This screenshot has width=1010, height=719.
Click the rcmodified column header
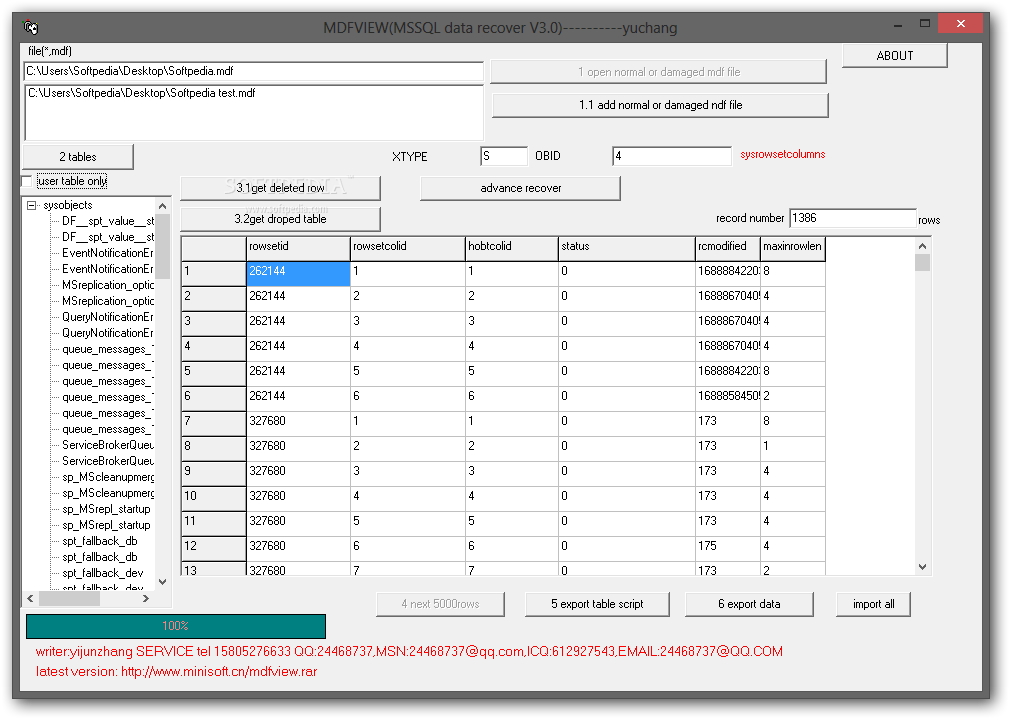728,249
